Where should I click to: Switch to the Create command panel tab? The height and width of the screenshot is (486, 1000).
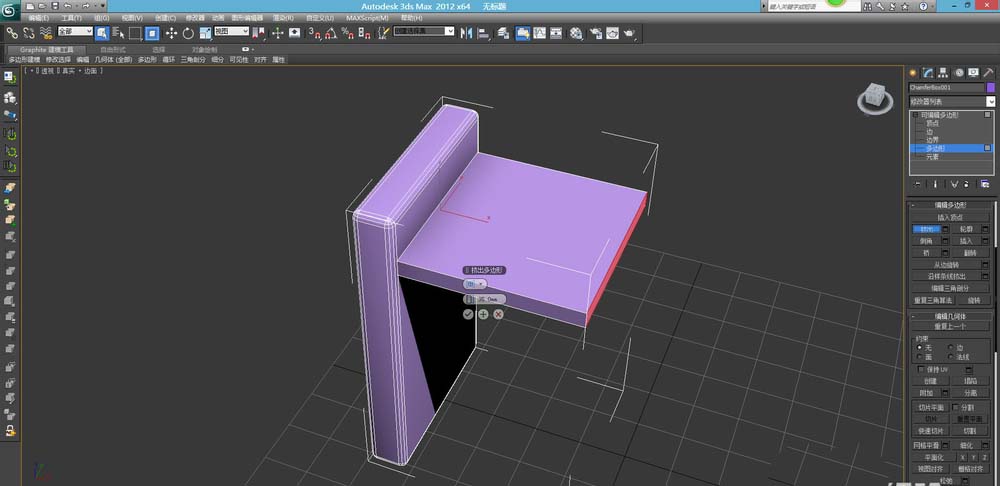click(913, 73)
